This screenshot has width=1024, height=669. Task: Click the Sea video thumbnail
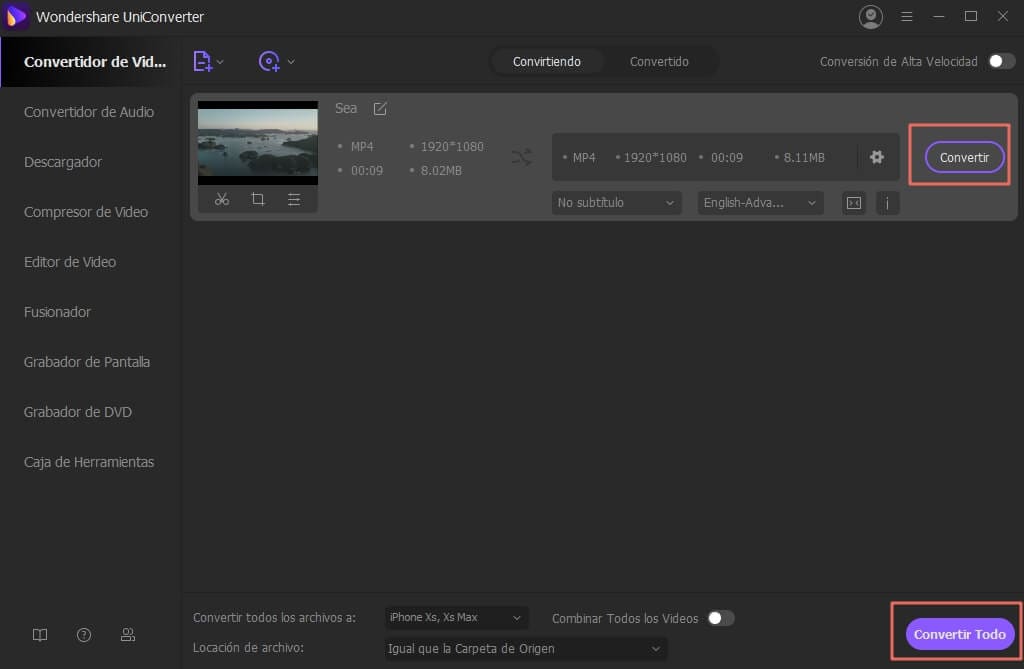[x=258, y=142]
